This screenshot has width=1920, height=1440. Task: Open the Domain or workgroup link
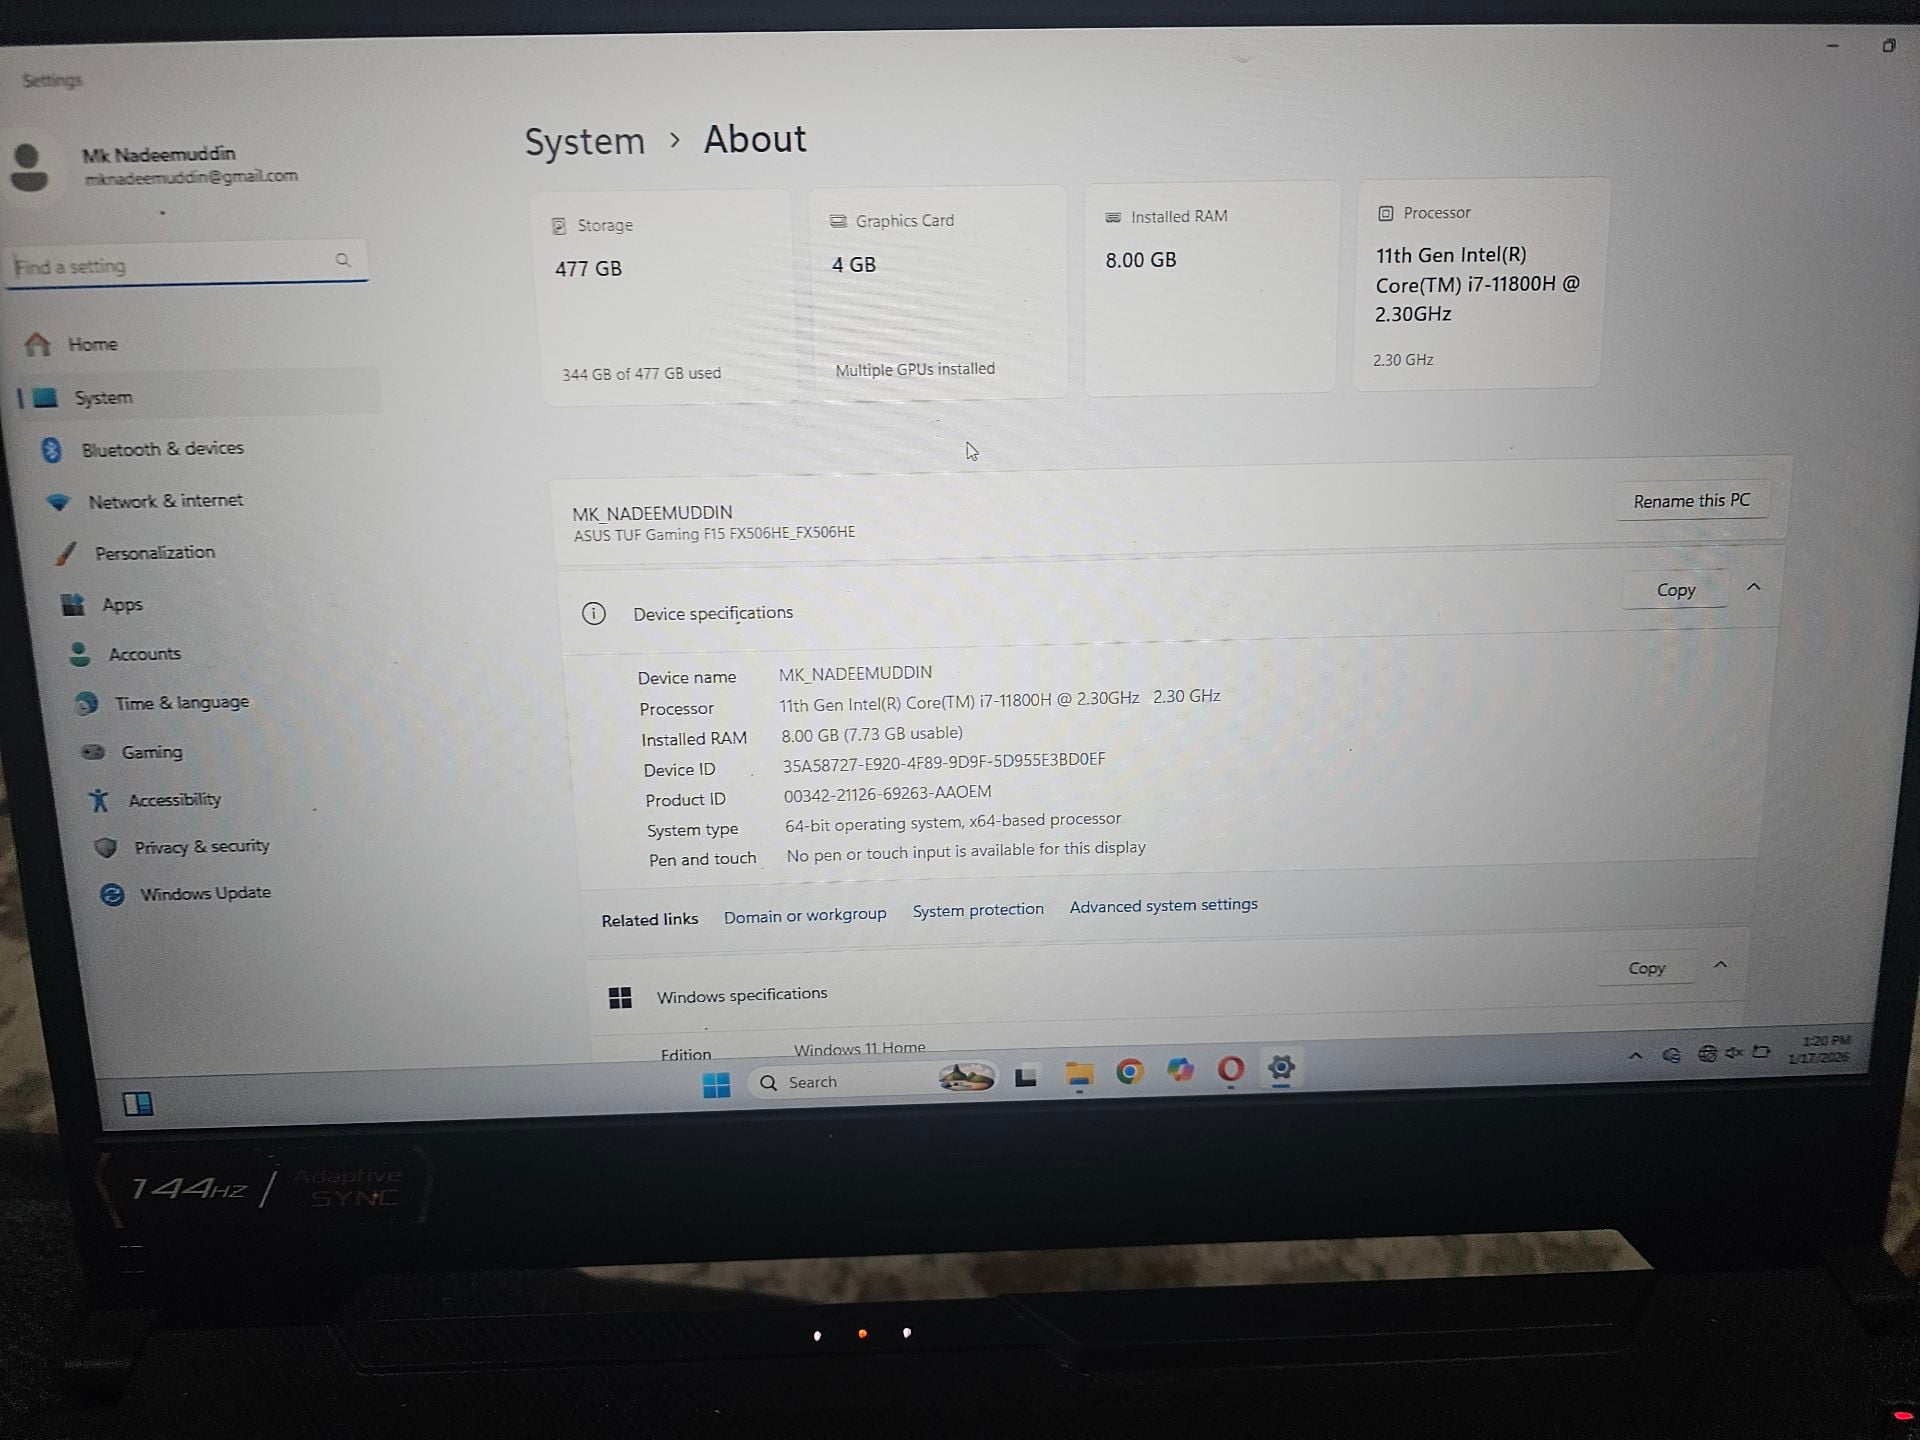[805, 915]
